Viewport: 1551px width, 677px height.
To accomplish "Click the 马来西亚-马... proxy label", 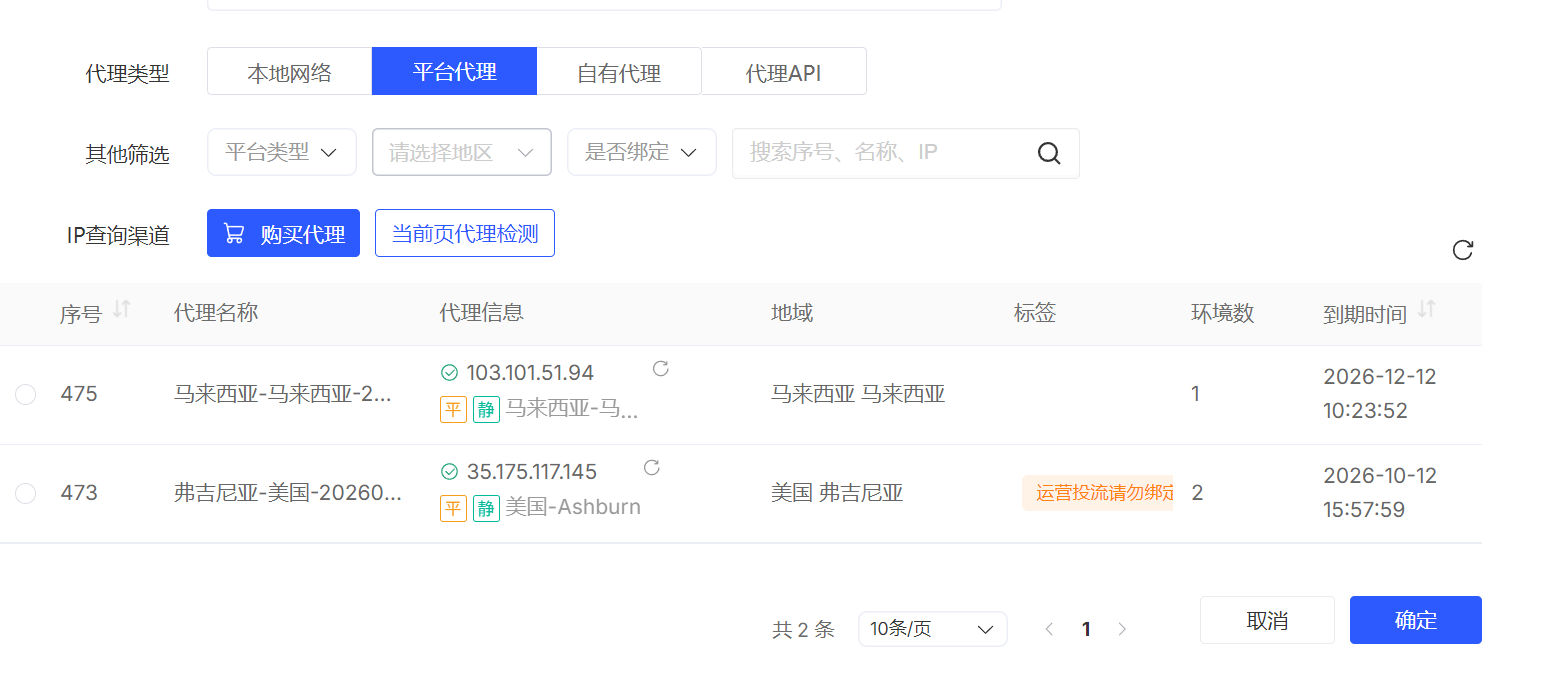I will pyautogui.click(x=571, y=409).
